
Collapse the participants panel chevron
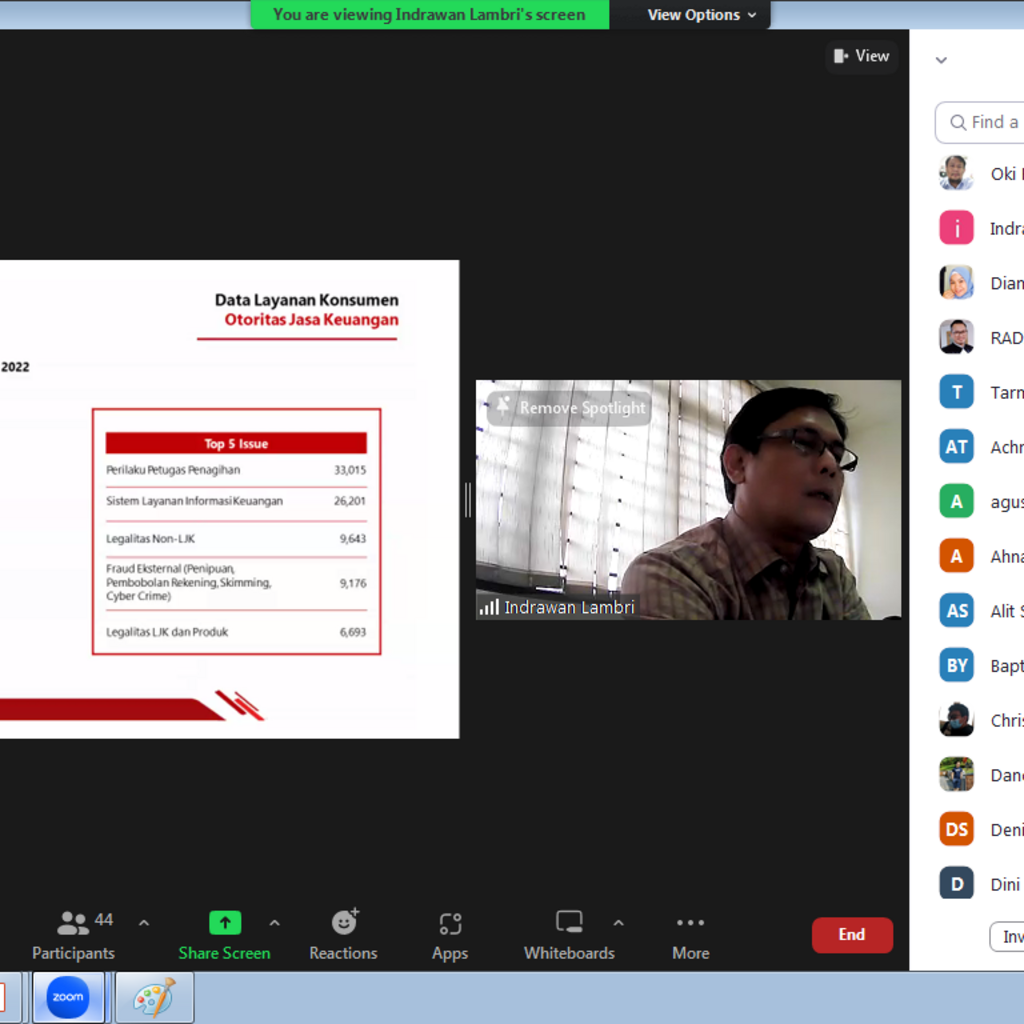click(941, 60)
